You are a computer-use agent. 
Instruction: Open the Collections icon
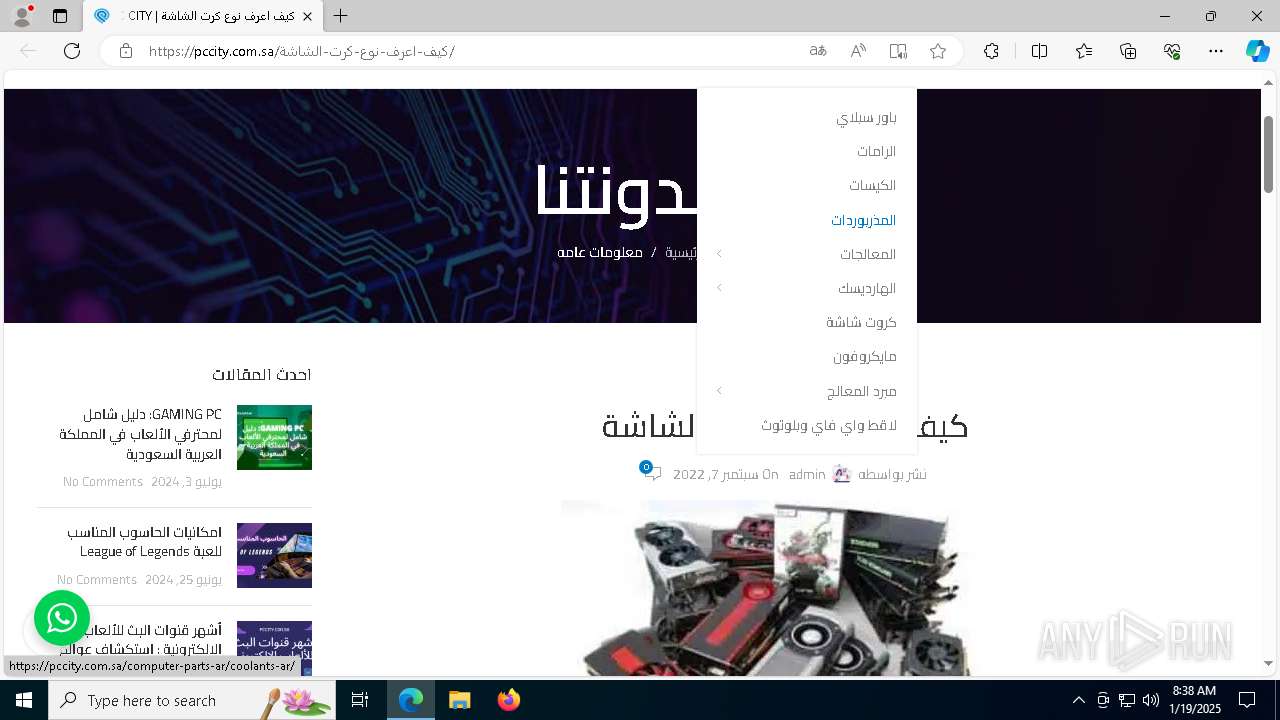click(1128, 51)
